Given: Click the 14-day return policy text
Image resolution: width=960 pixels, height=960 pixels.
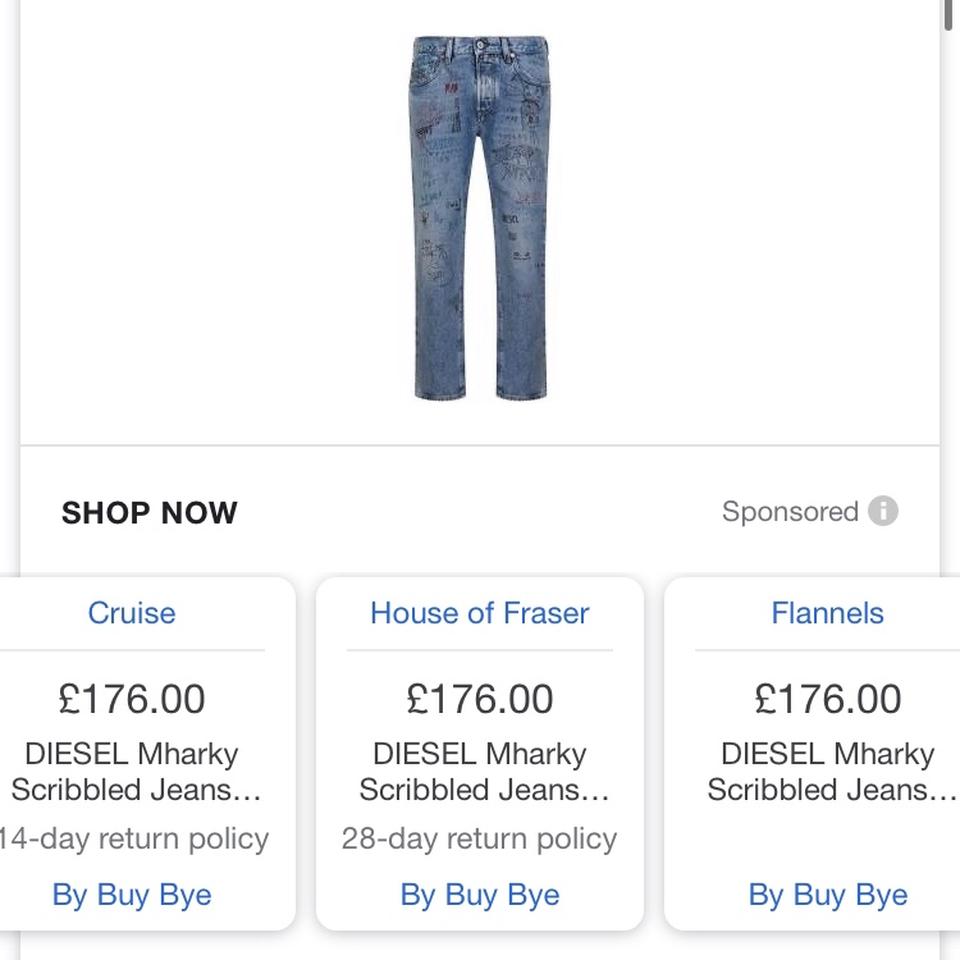Looking at the screenshot, I should 134,838.
